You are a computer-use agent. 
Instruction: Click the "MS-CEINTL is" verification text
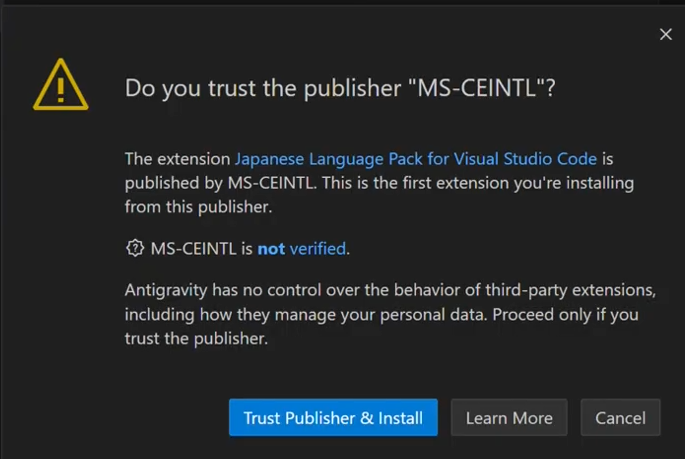(x=201, y=249)
